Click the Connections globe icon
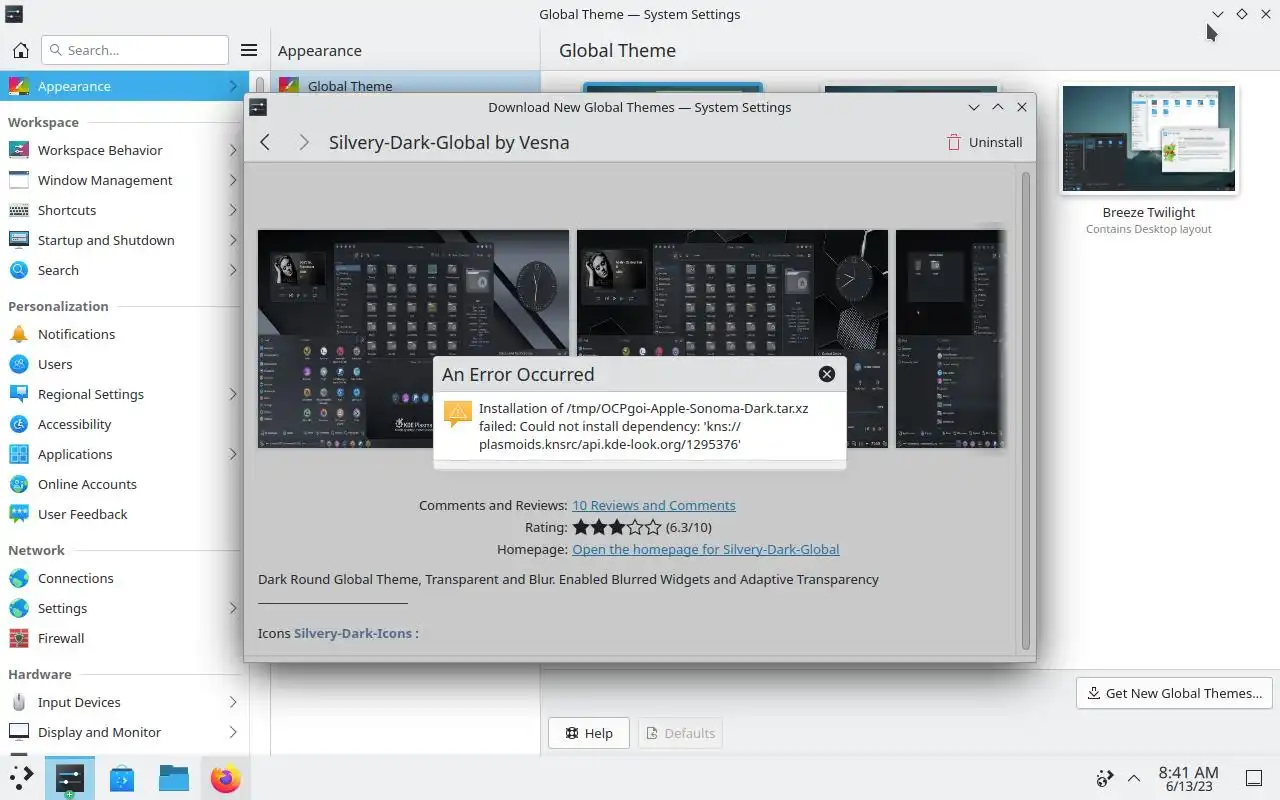The image size is (1280, 800). [19, 578]
